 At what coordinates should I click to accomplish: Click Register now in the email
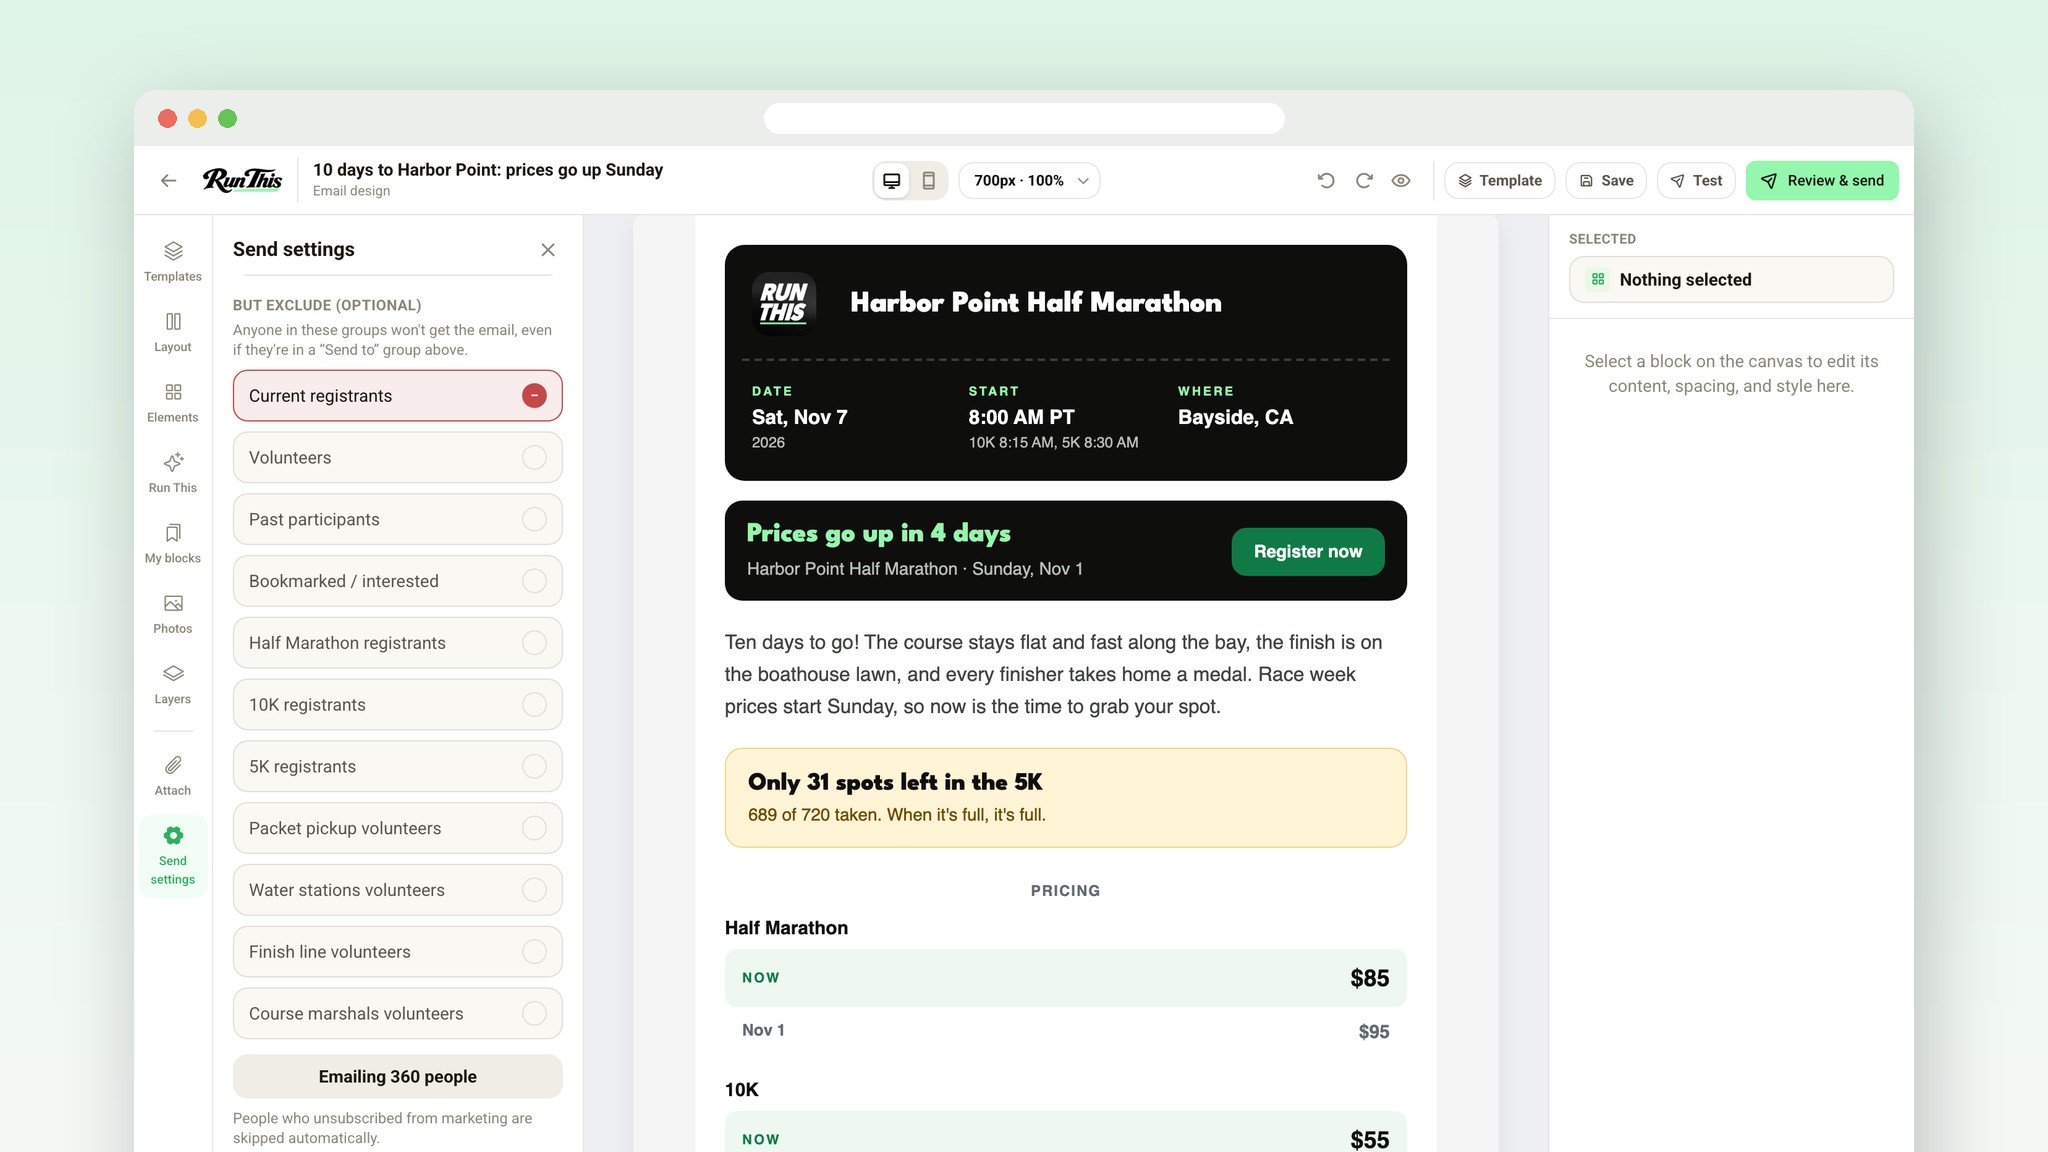pyautogui.click(x=1308, y=552)
